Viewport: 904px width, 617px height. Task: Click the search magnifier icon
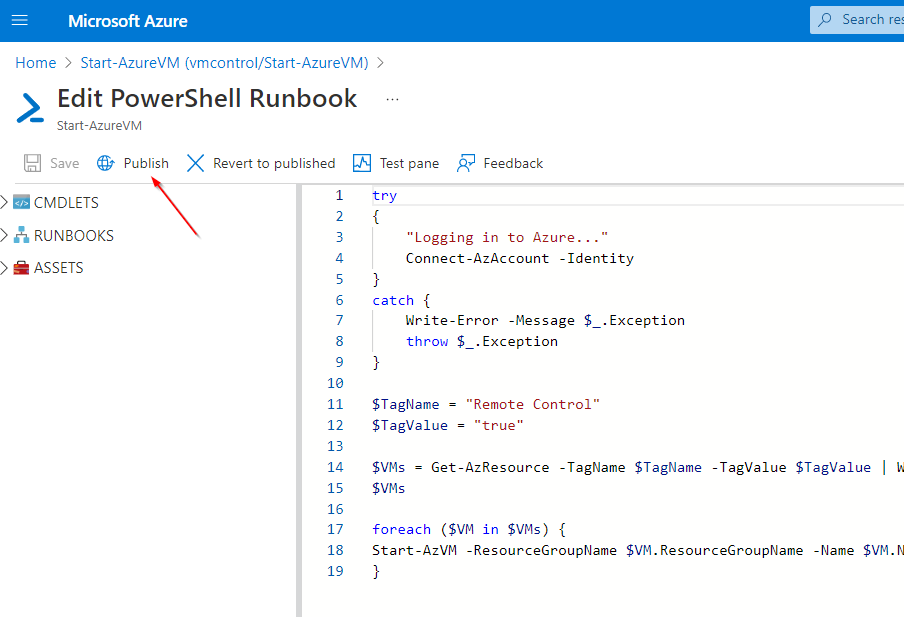[825, 20]
